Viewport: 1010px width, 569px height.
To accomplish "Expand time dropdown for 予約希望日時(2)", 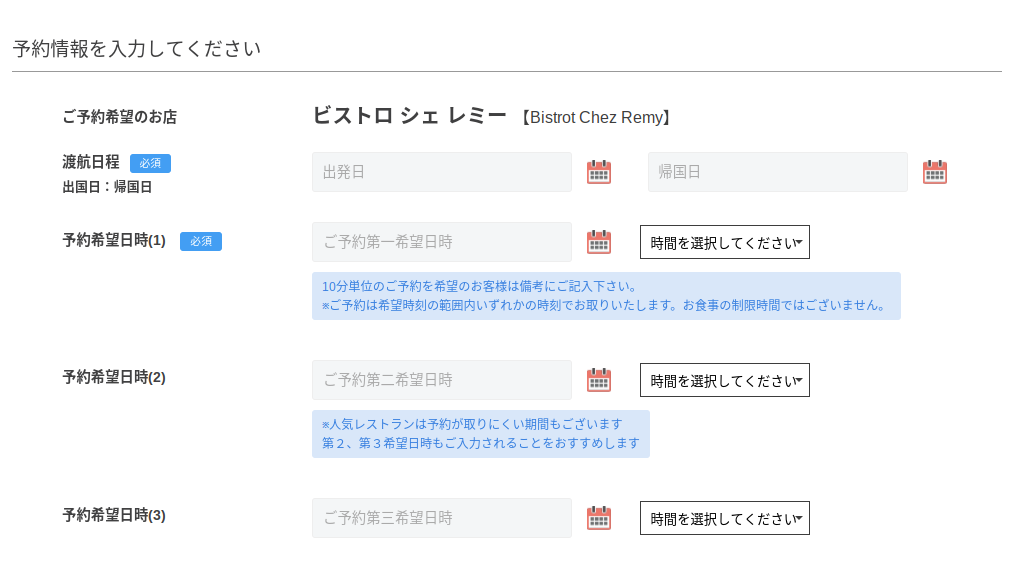I will click(725, 380).
